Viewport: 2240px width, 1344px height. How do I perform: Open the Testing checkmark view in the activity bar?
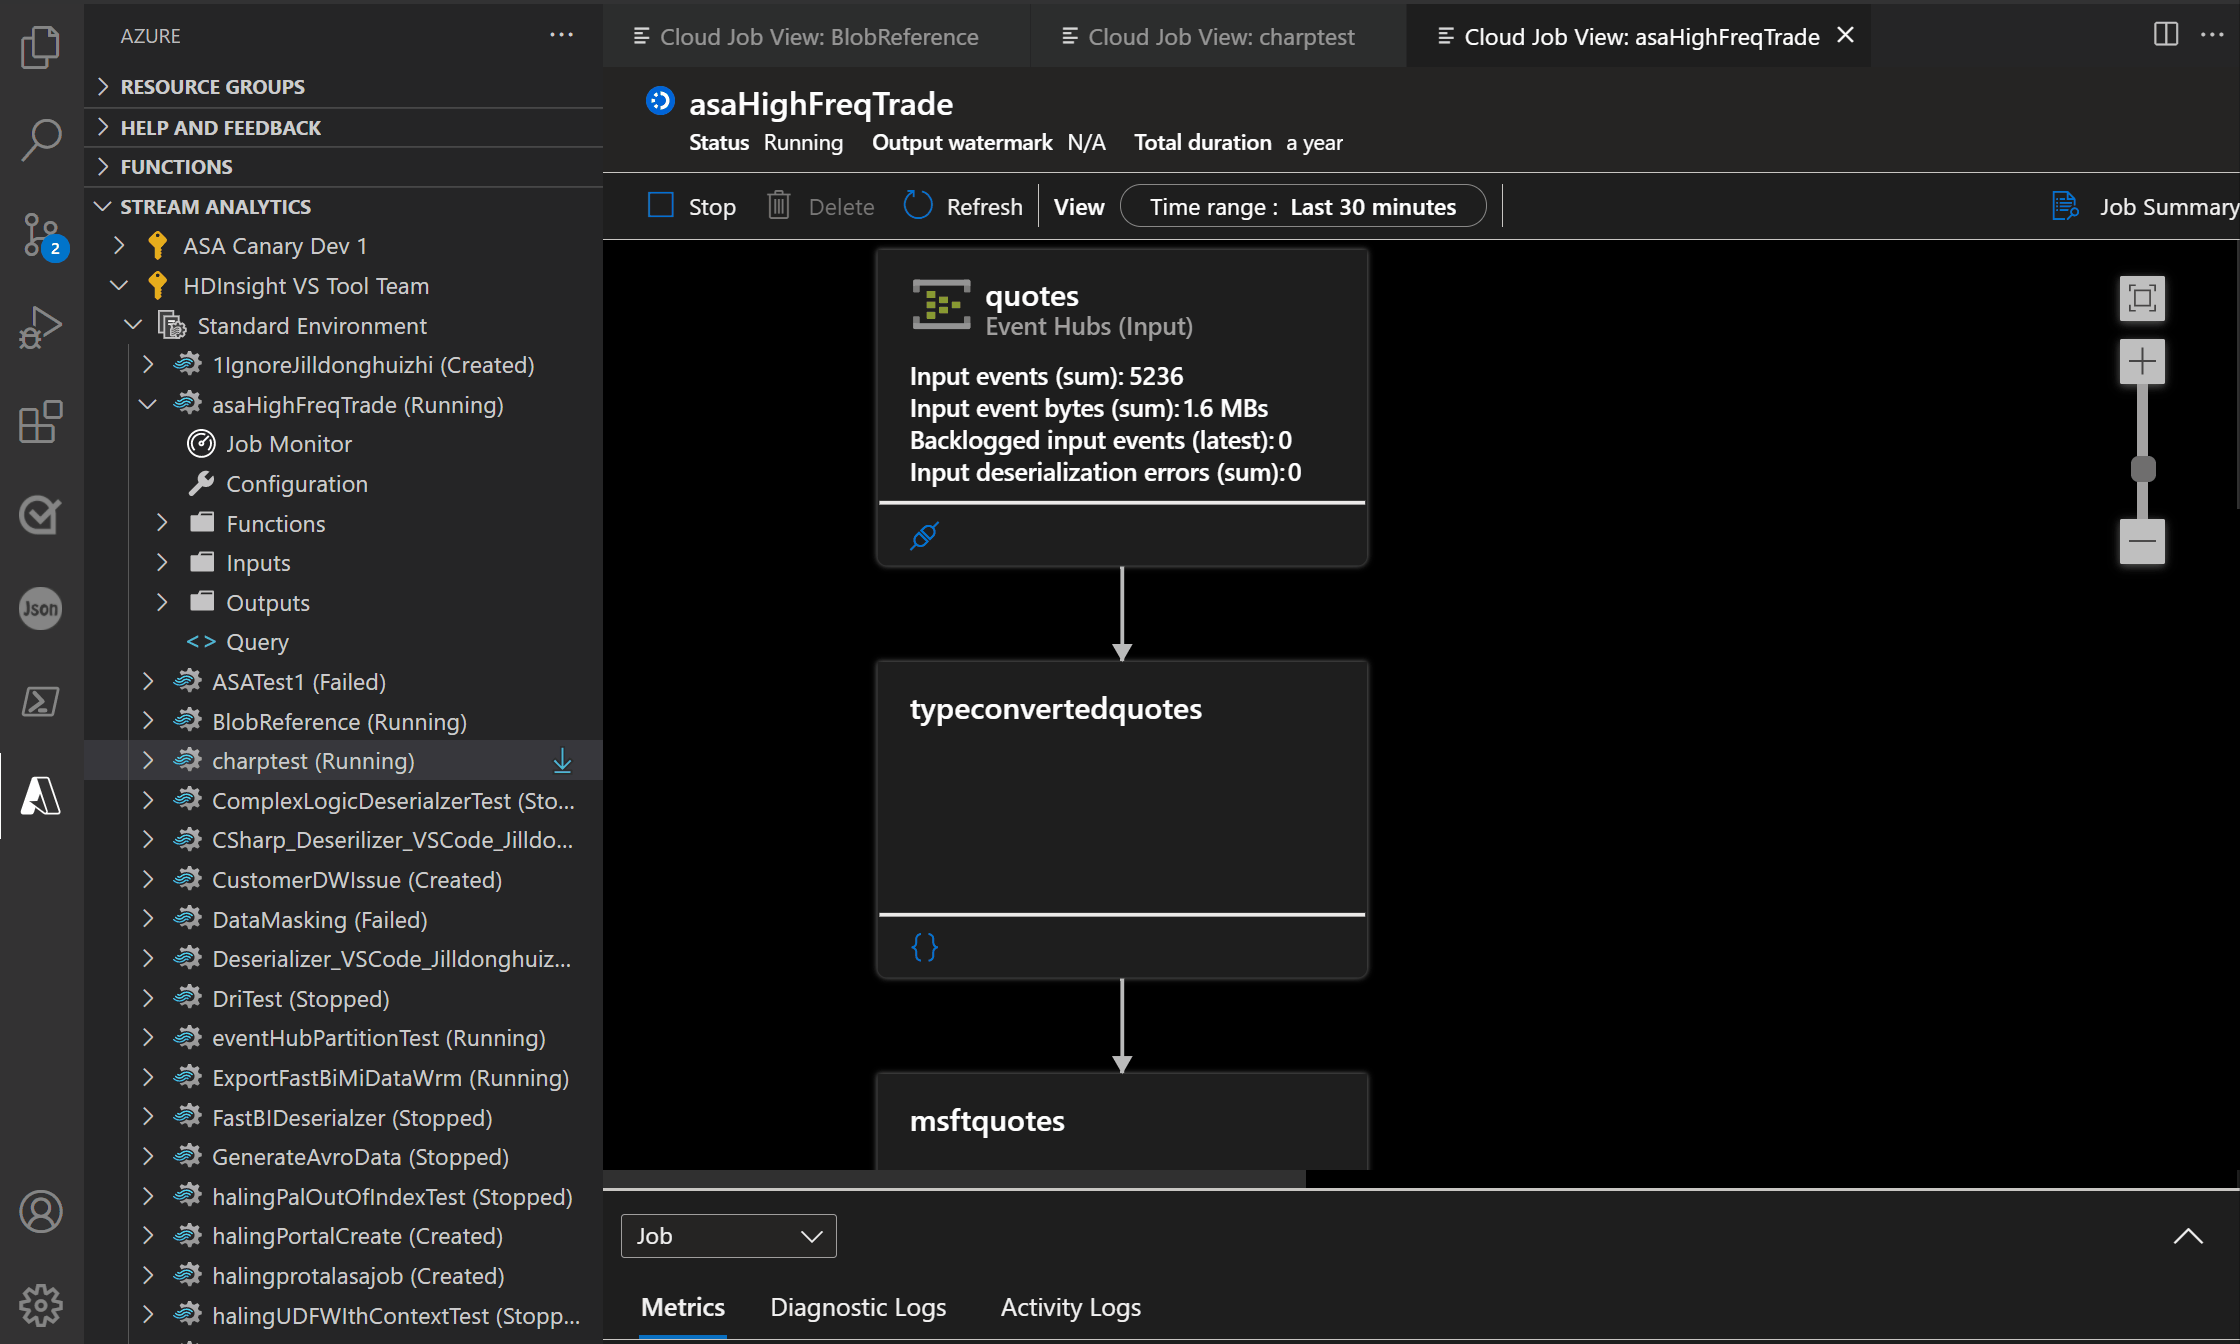41,515
